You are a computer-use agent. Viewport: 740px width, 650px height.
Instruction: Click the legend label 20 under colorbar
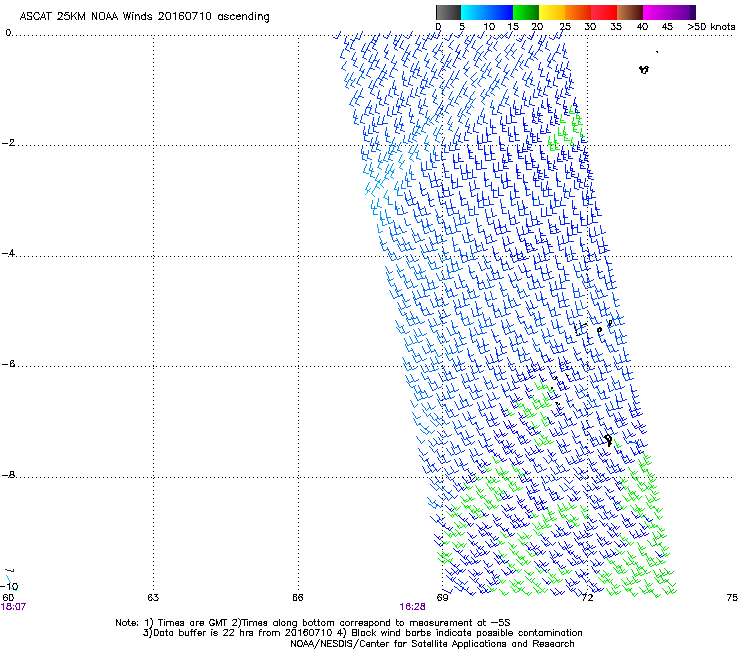point(538,27)
